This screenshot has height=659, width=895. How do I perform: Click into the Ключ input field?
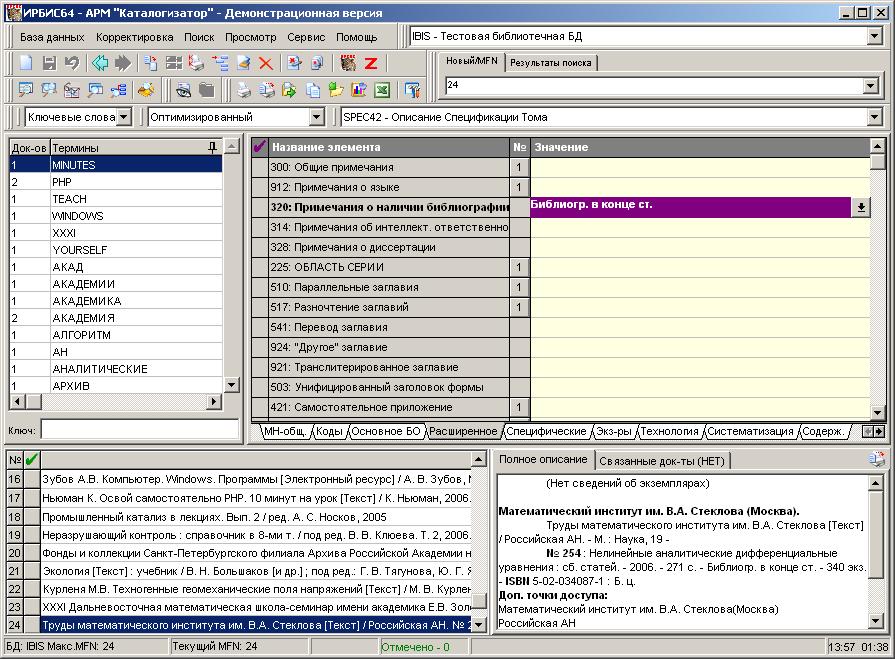[x=140, y=430]
